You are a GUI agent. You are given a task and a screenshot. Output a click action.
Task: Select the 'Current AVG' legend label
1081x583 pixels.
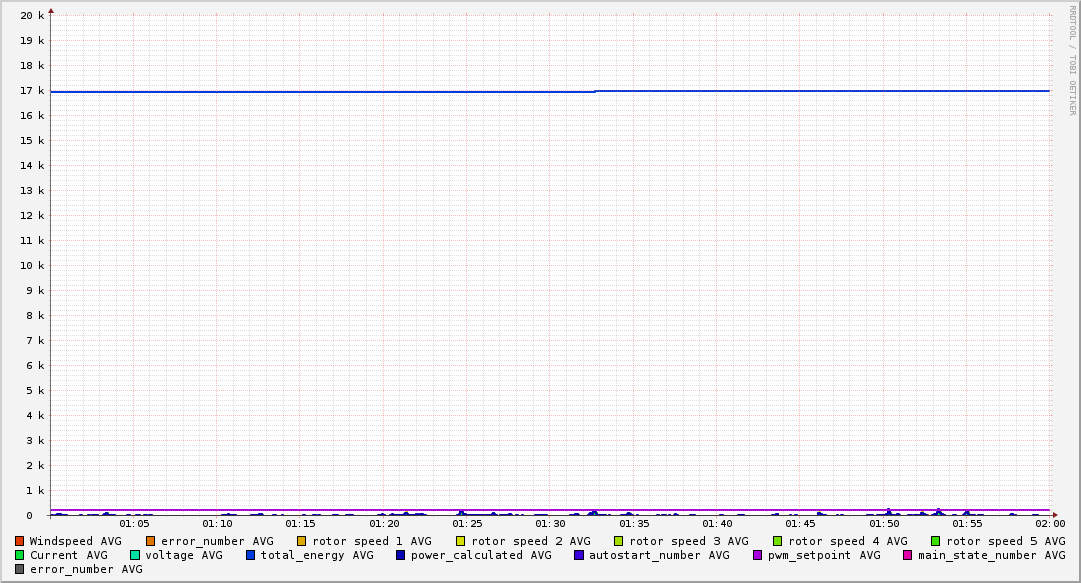click(x=69, y=555)
